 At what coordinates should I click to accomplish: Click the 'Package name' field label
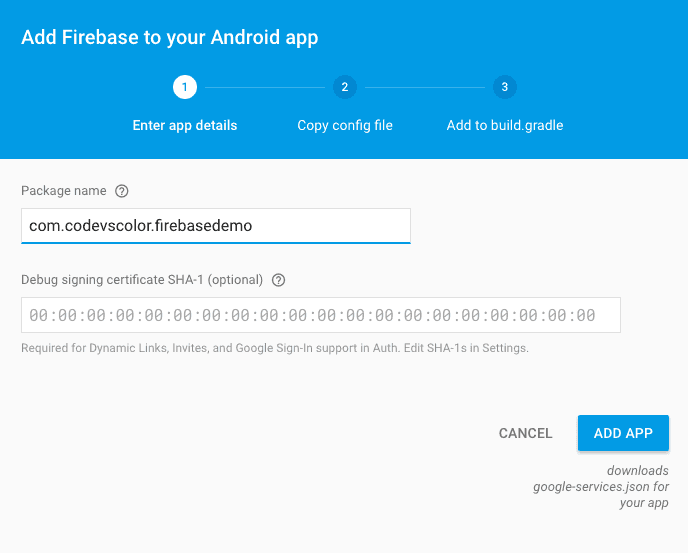pyautogui.click(x=65, y=191)
